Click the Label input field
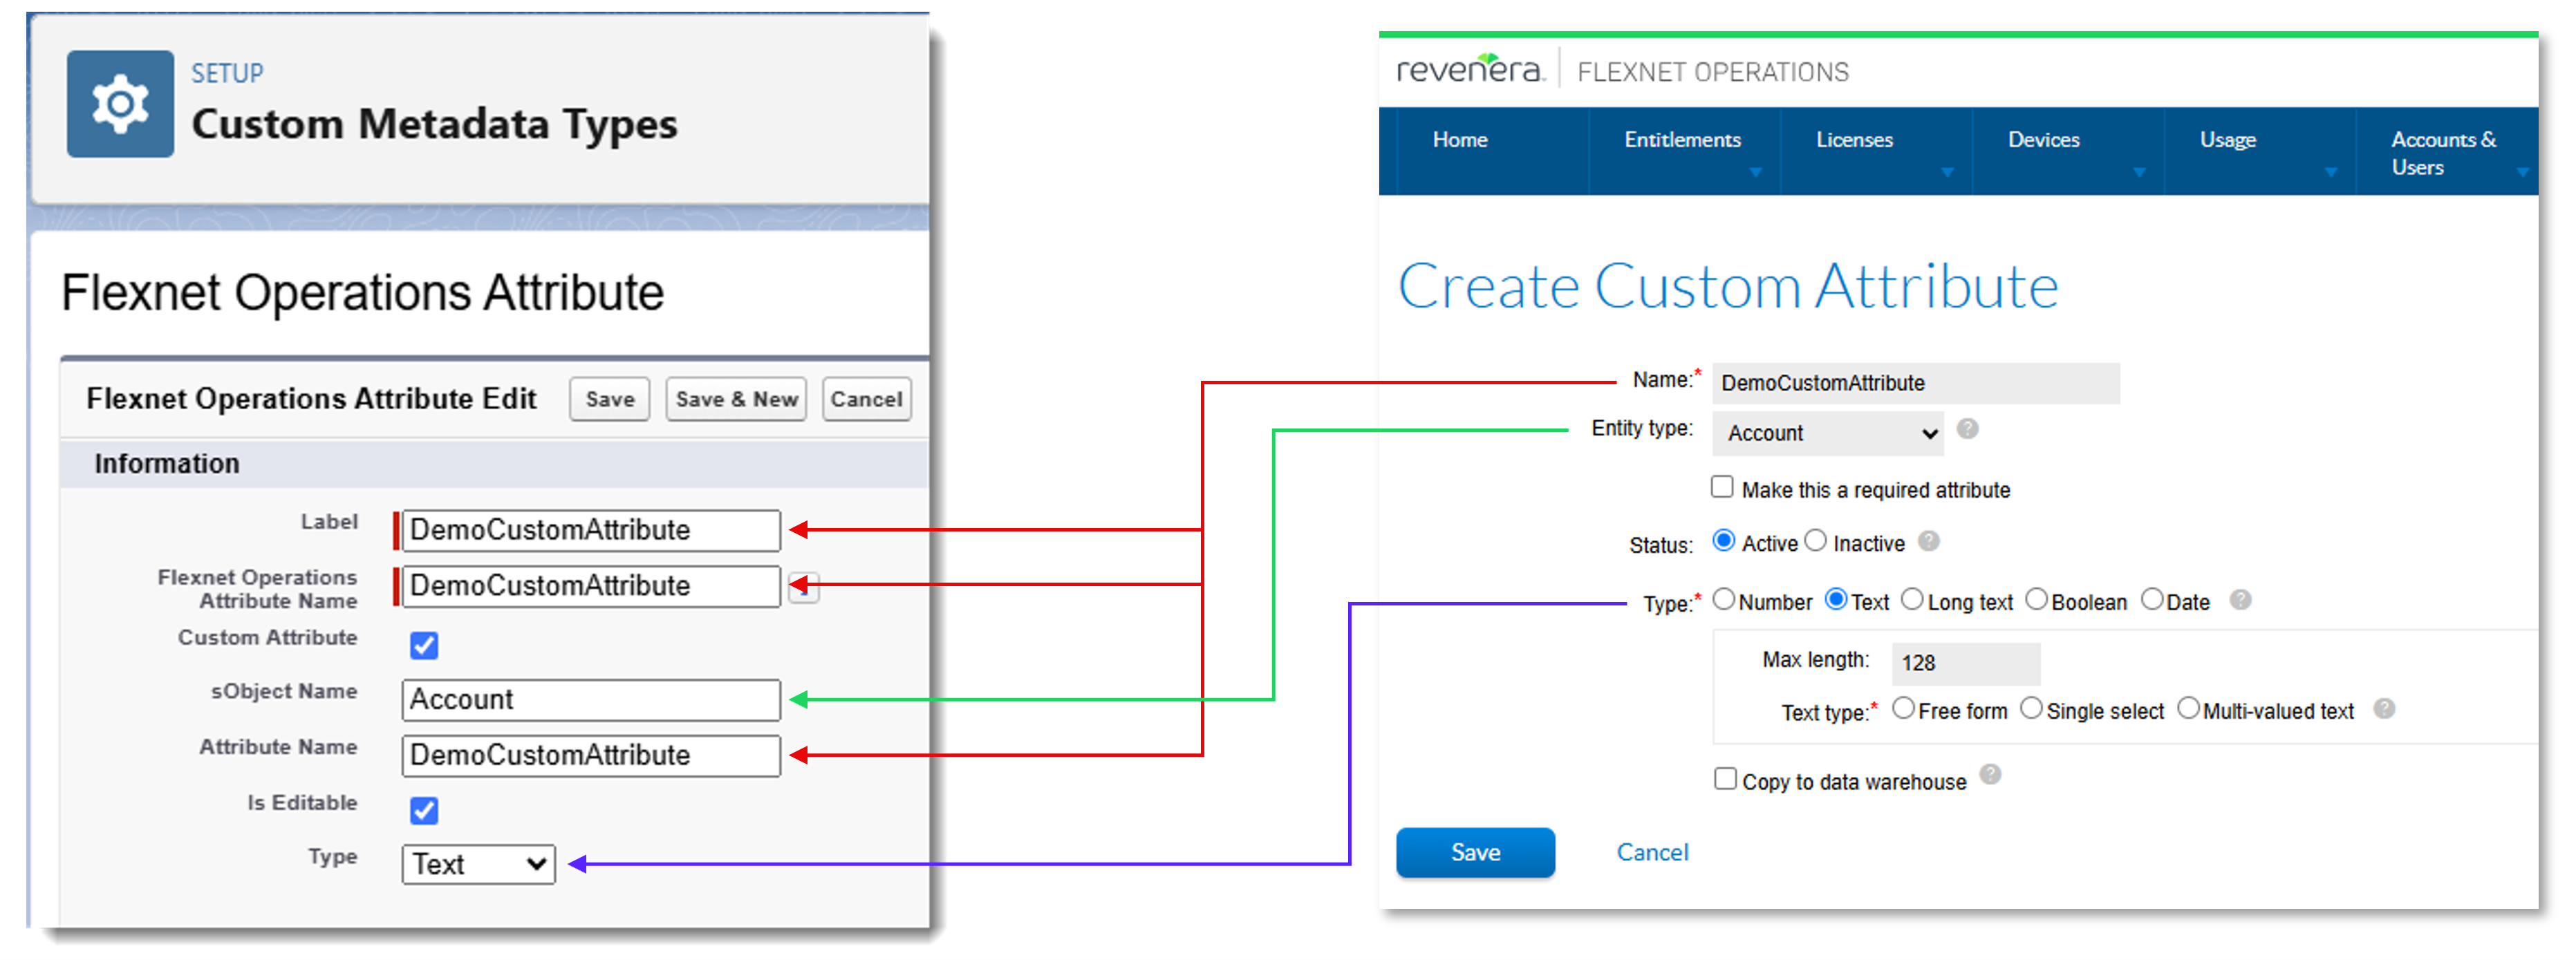The image size is (2576, 960). tap(591, 530)
